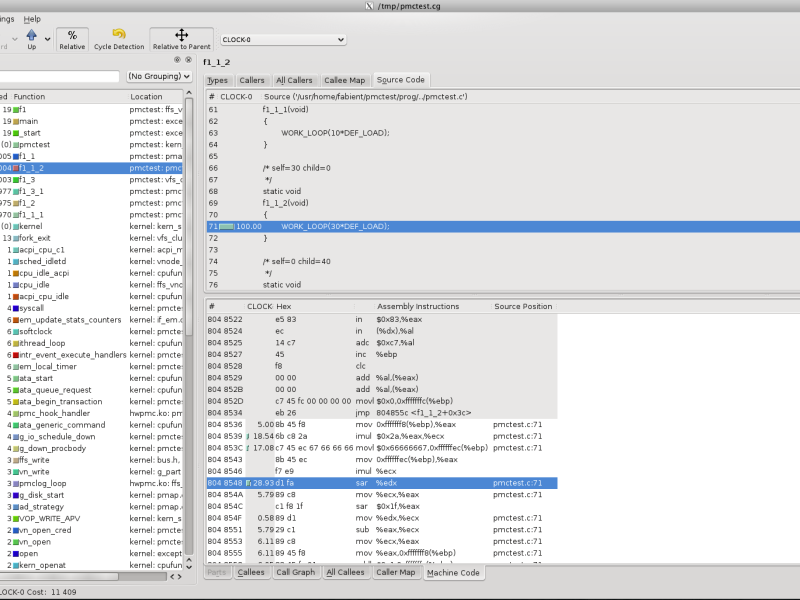Click the red swatch beside intr_event_execute_handlers

click(16, 355)
